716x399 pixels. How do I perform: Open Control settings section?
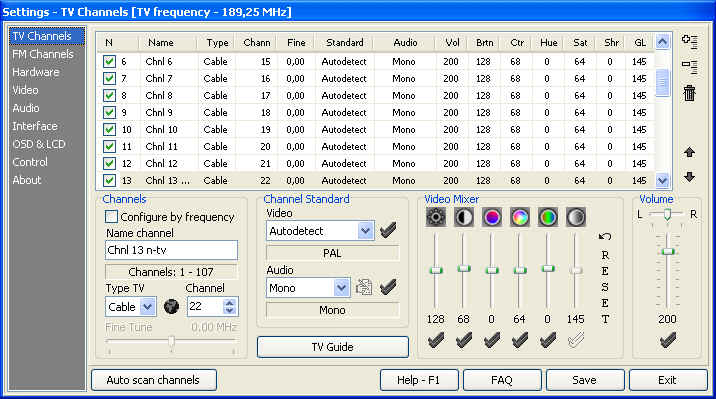click(x=30, y=162)
